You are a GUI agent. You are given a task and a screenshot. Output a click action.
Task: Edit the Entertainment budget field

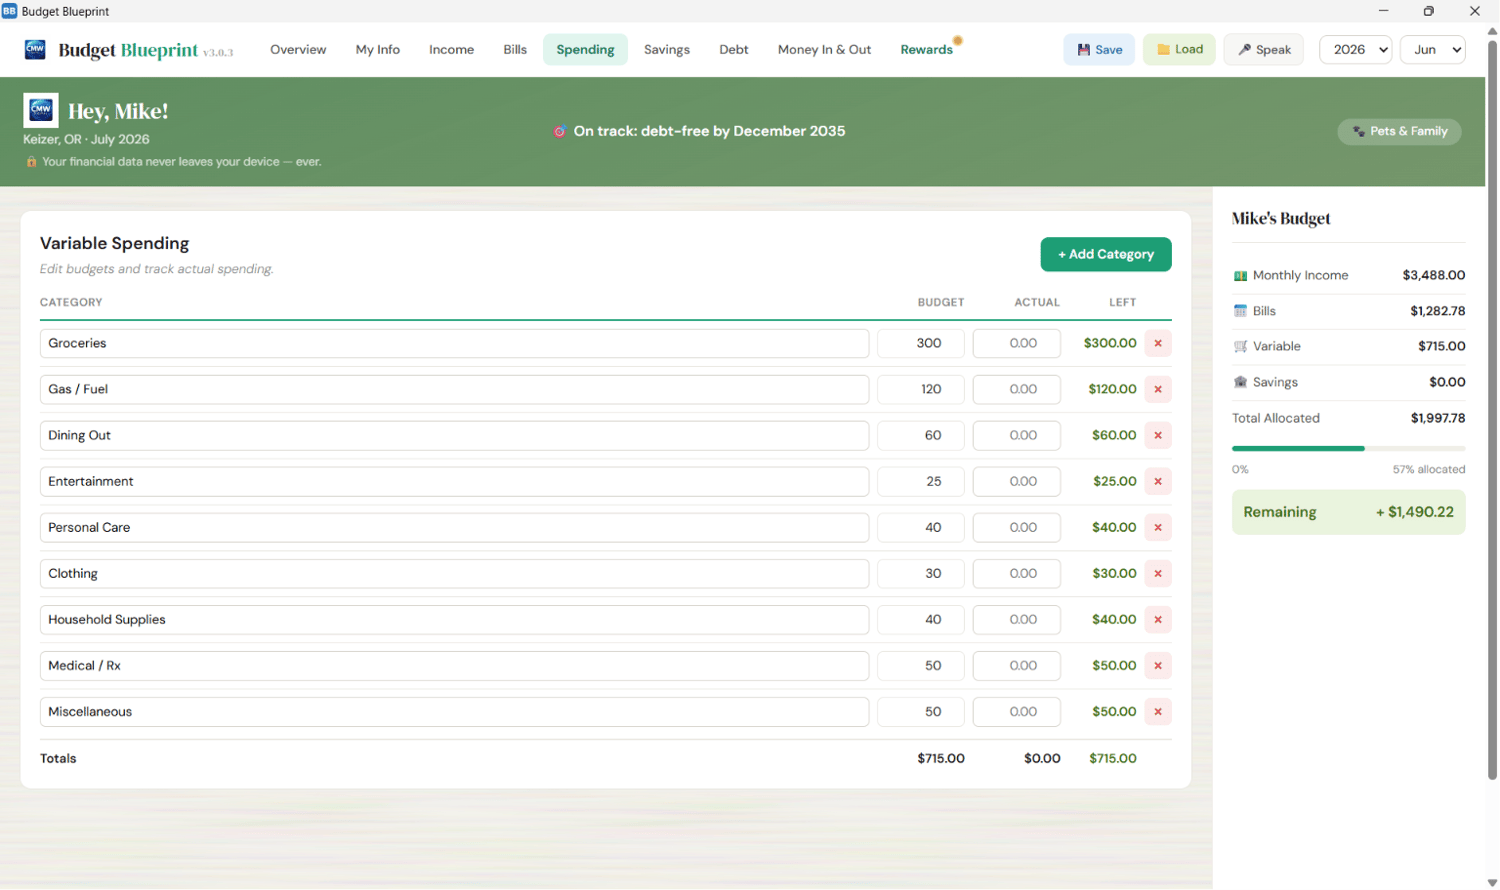tap(921, 481)
